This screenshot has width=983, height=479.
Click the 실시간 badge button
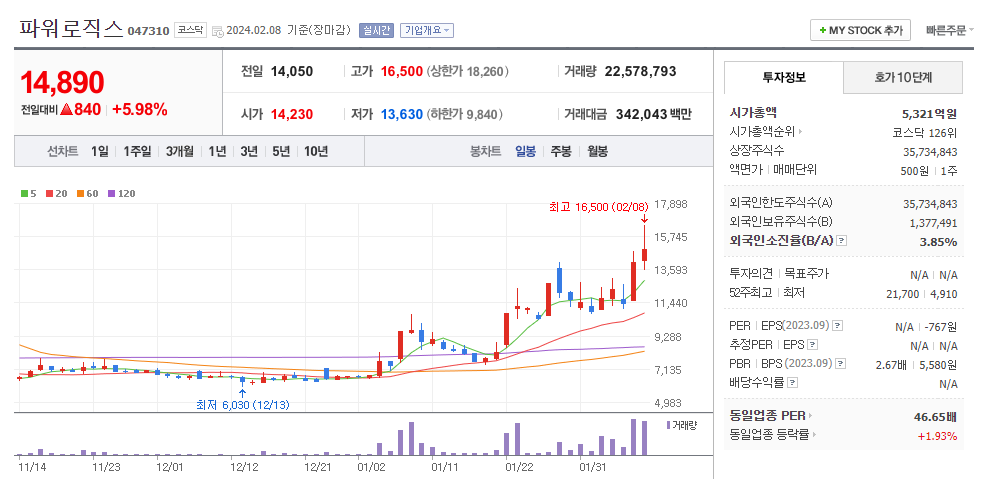(376, 30)
